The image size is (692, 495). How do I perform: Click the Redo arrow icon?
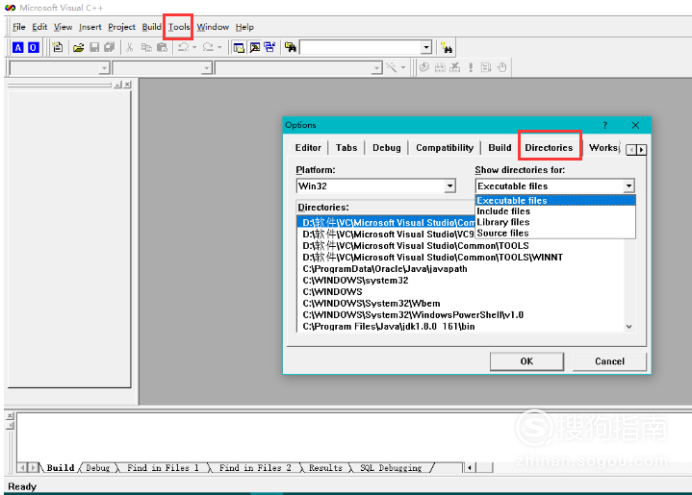pos(208,47)
